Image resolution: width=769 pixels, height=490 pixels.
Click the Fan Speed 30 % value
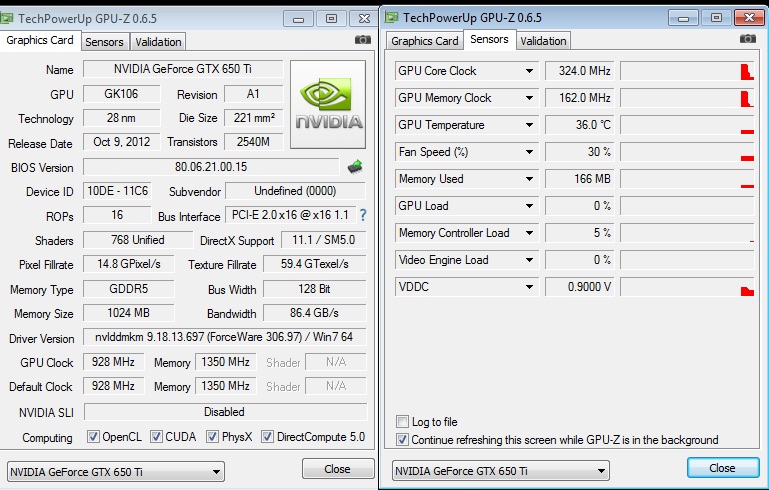(579, 152)
